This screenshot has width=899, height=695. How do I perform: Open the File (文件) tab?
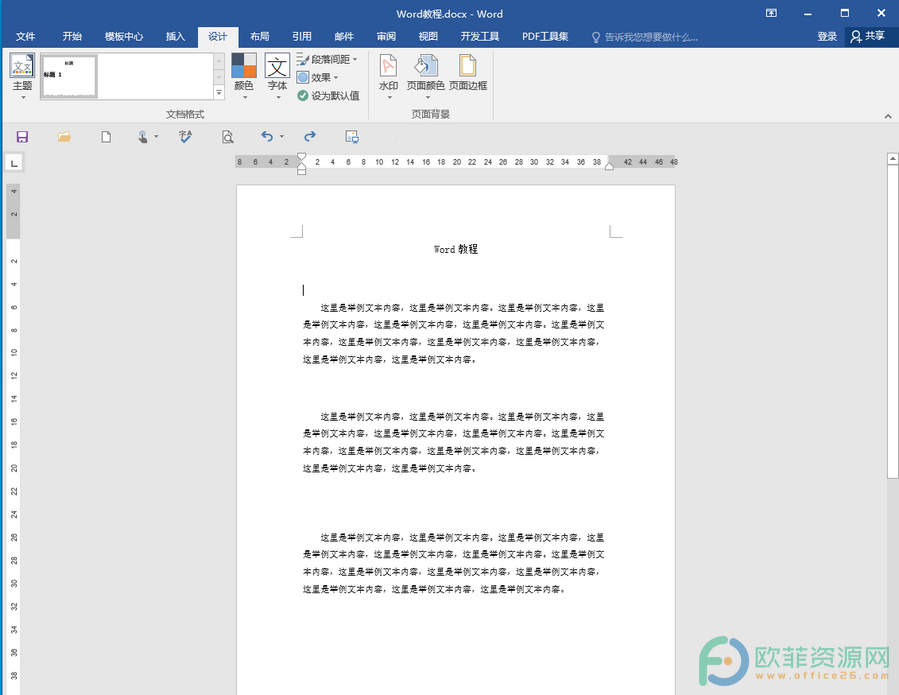pos(25,37)
